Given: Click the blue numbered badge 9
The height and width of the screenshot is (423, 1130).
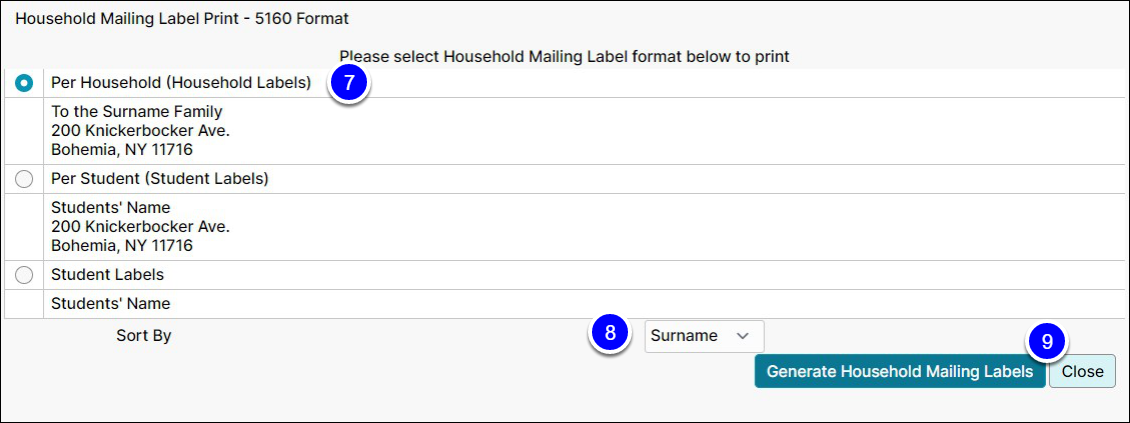Looking at the screenshot, I should (x=1048, y=343).
